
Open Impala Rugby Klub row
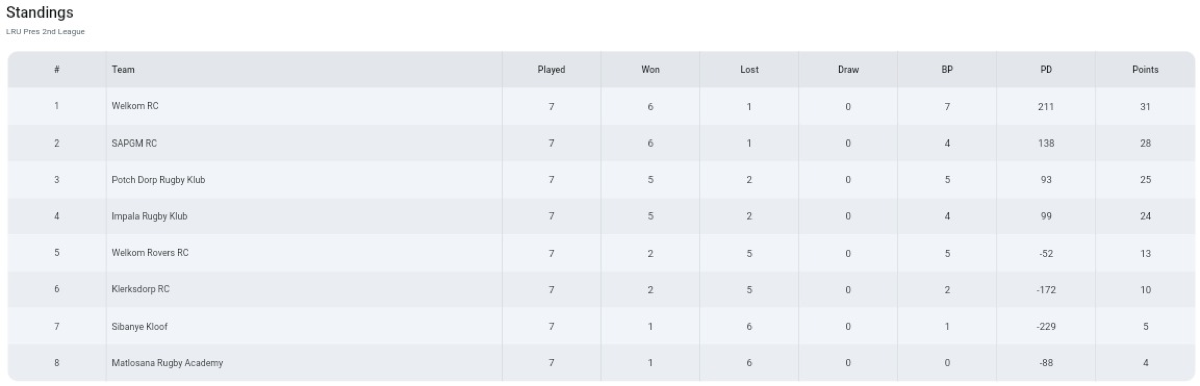coord(599,216)
